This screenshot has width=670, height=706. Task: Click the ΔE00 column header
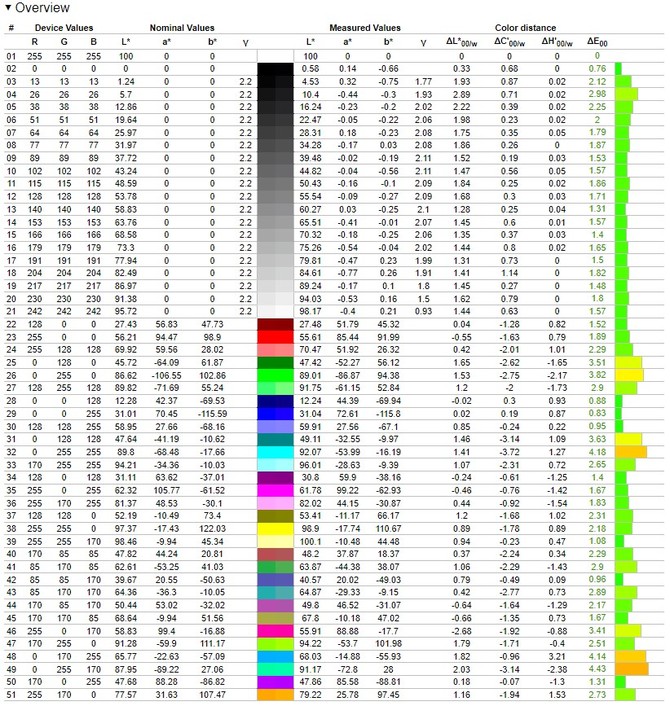[x=597, y=42]
